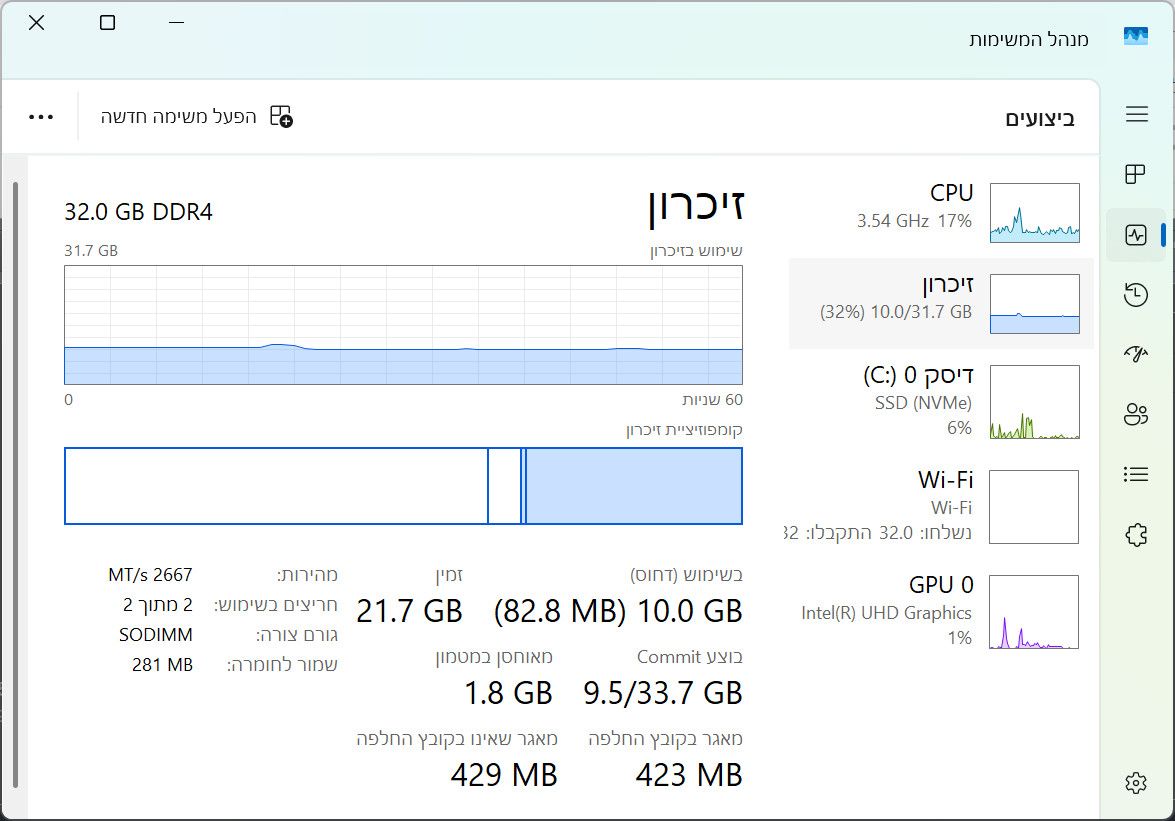Click the 'MT/s 2667' speed value
Screen dimensions: 1175x821
coord(151,575)
